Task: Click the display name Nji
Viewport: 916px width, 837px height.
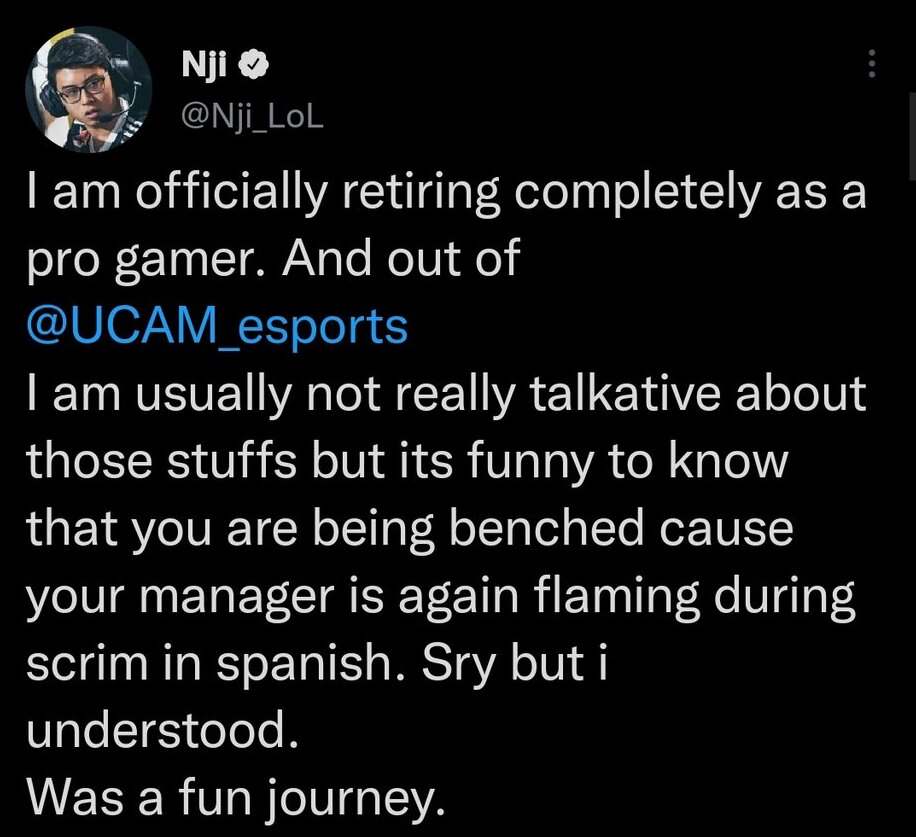Action: (203, 64)
